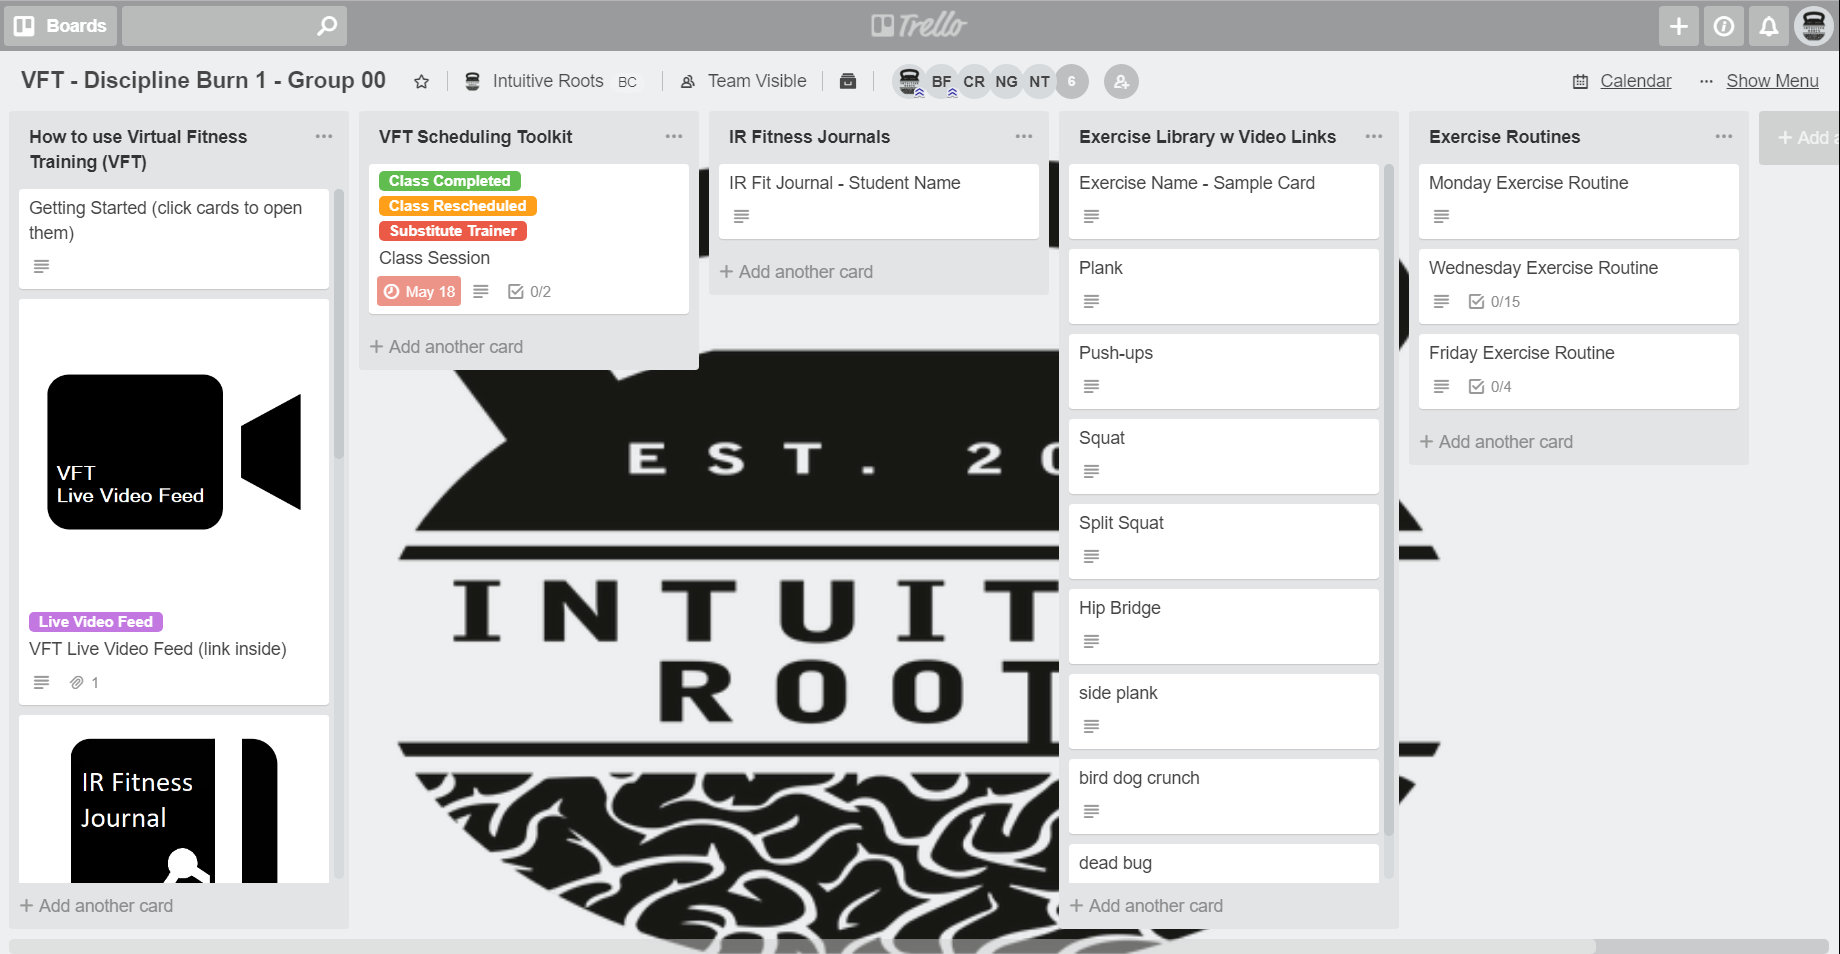1840x954 pixels.
Task: Open the Boards menu button
Action: coord(61,25)
